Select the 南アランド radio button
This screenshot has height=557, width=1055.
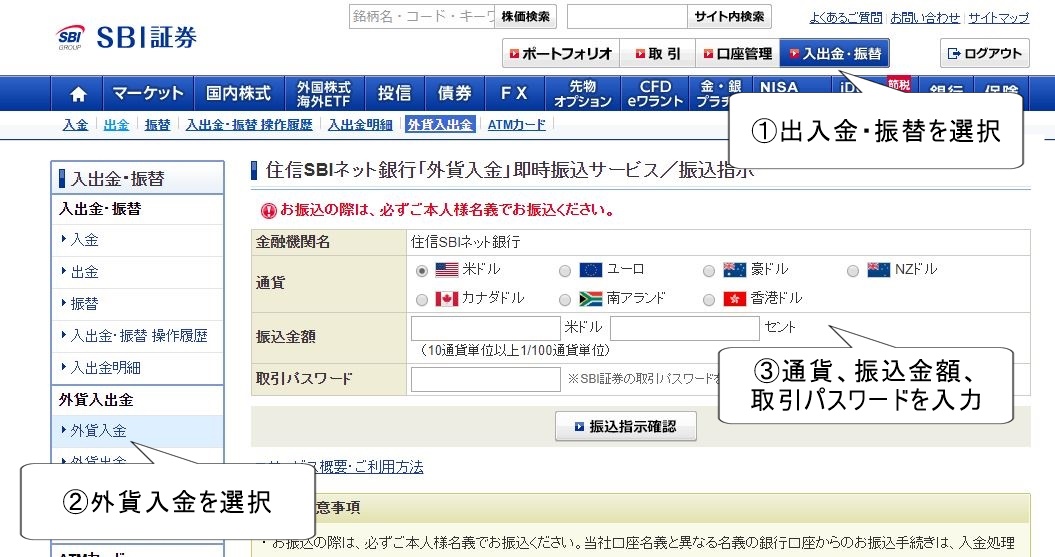point(565,300)
